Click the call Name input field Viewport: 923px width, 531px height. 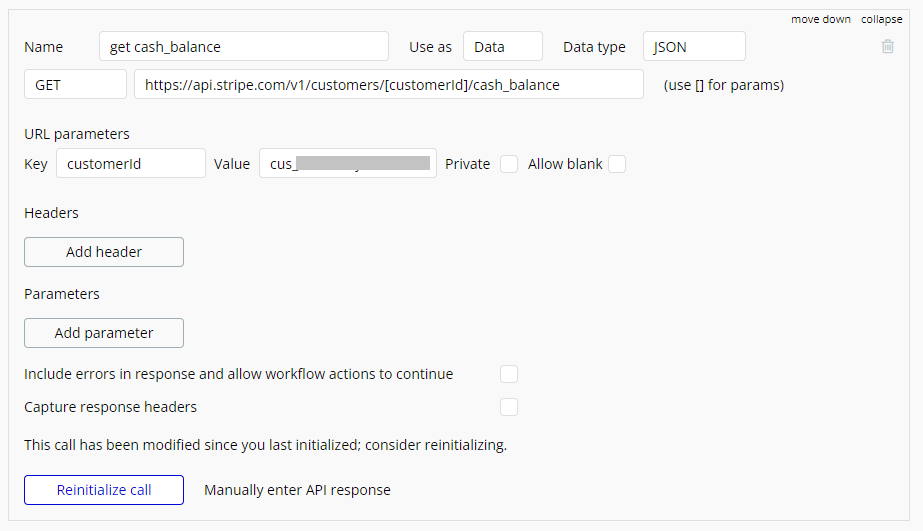click(244, 47)
